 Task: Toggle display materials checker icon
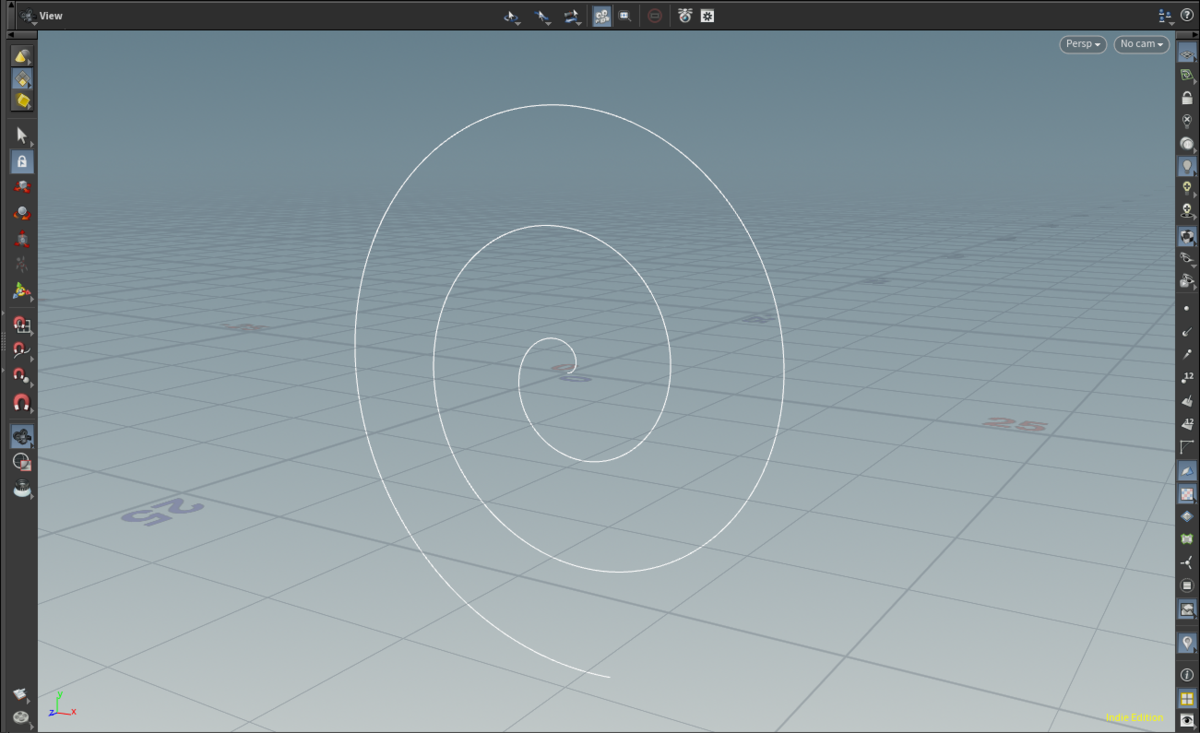pyautogui.click(x=1187, y=237)
